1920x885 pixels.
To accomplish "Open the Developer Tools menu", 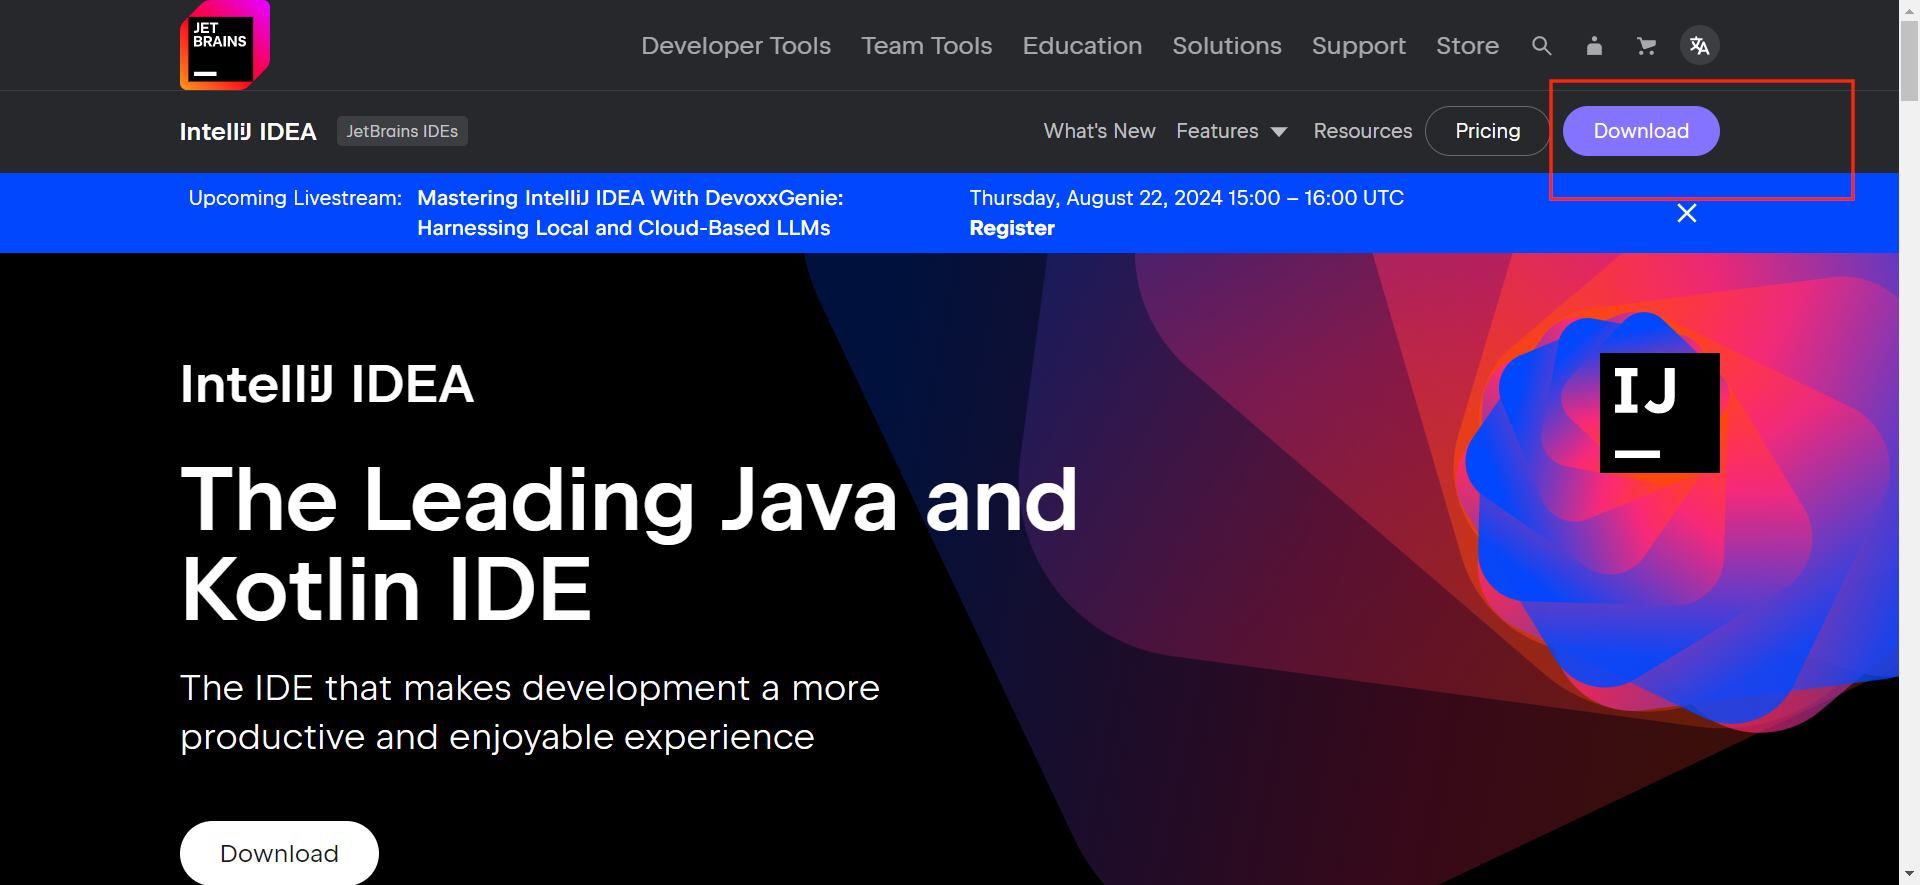I will click(736, 46).
